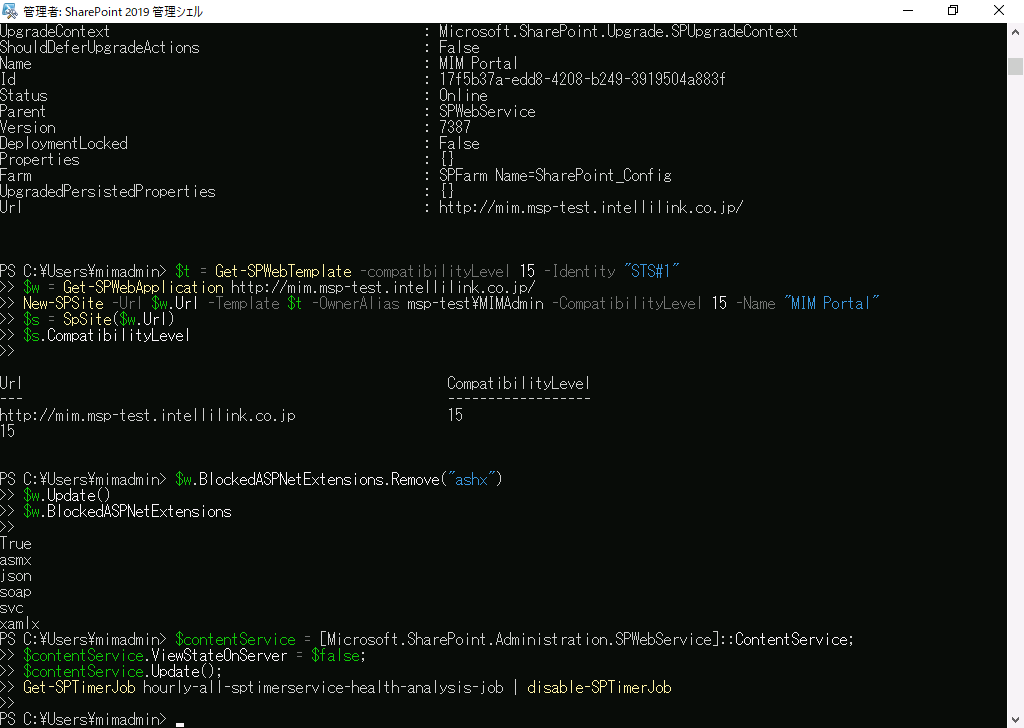Click the Parent value 'SPWebService'

(487, 112)
